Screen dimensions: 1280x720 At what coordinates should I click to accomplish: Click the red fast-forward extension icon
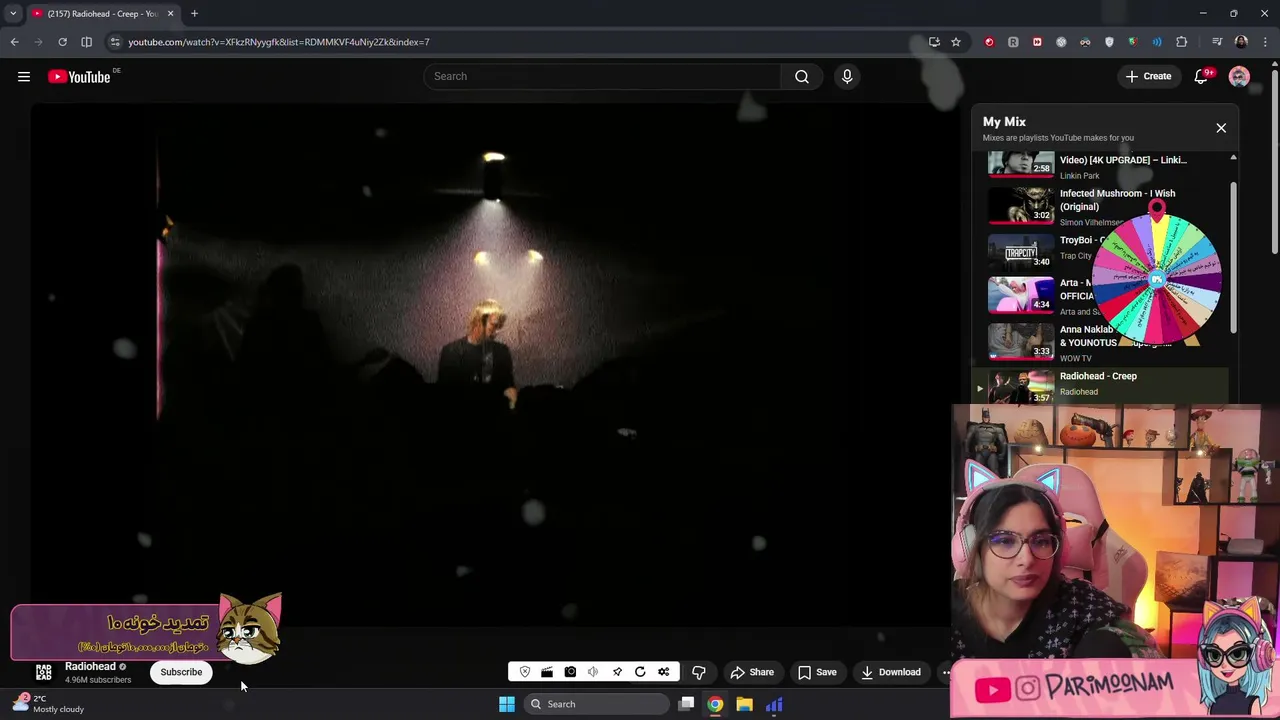tap(1037, 42)
